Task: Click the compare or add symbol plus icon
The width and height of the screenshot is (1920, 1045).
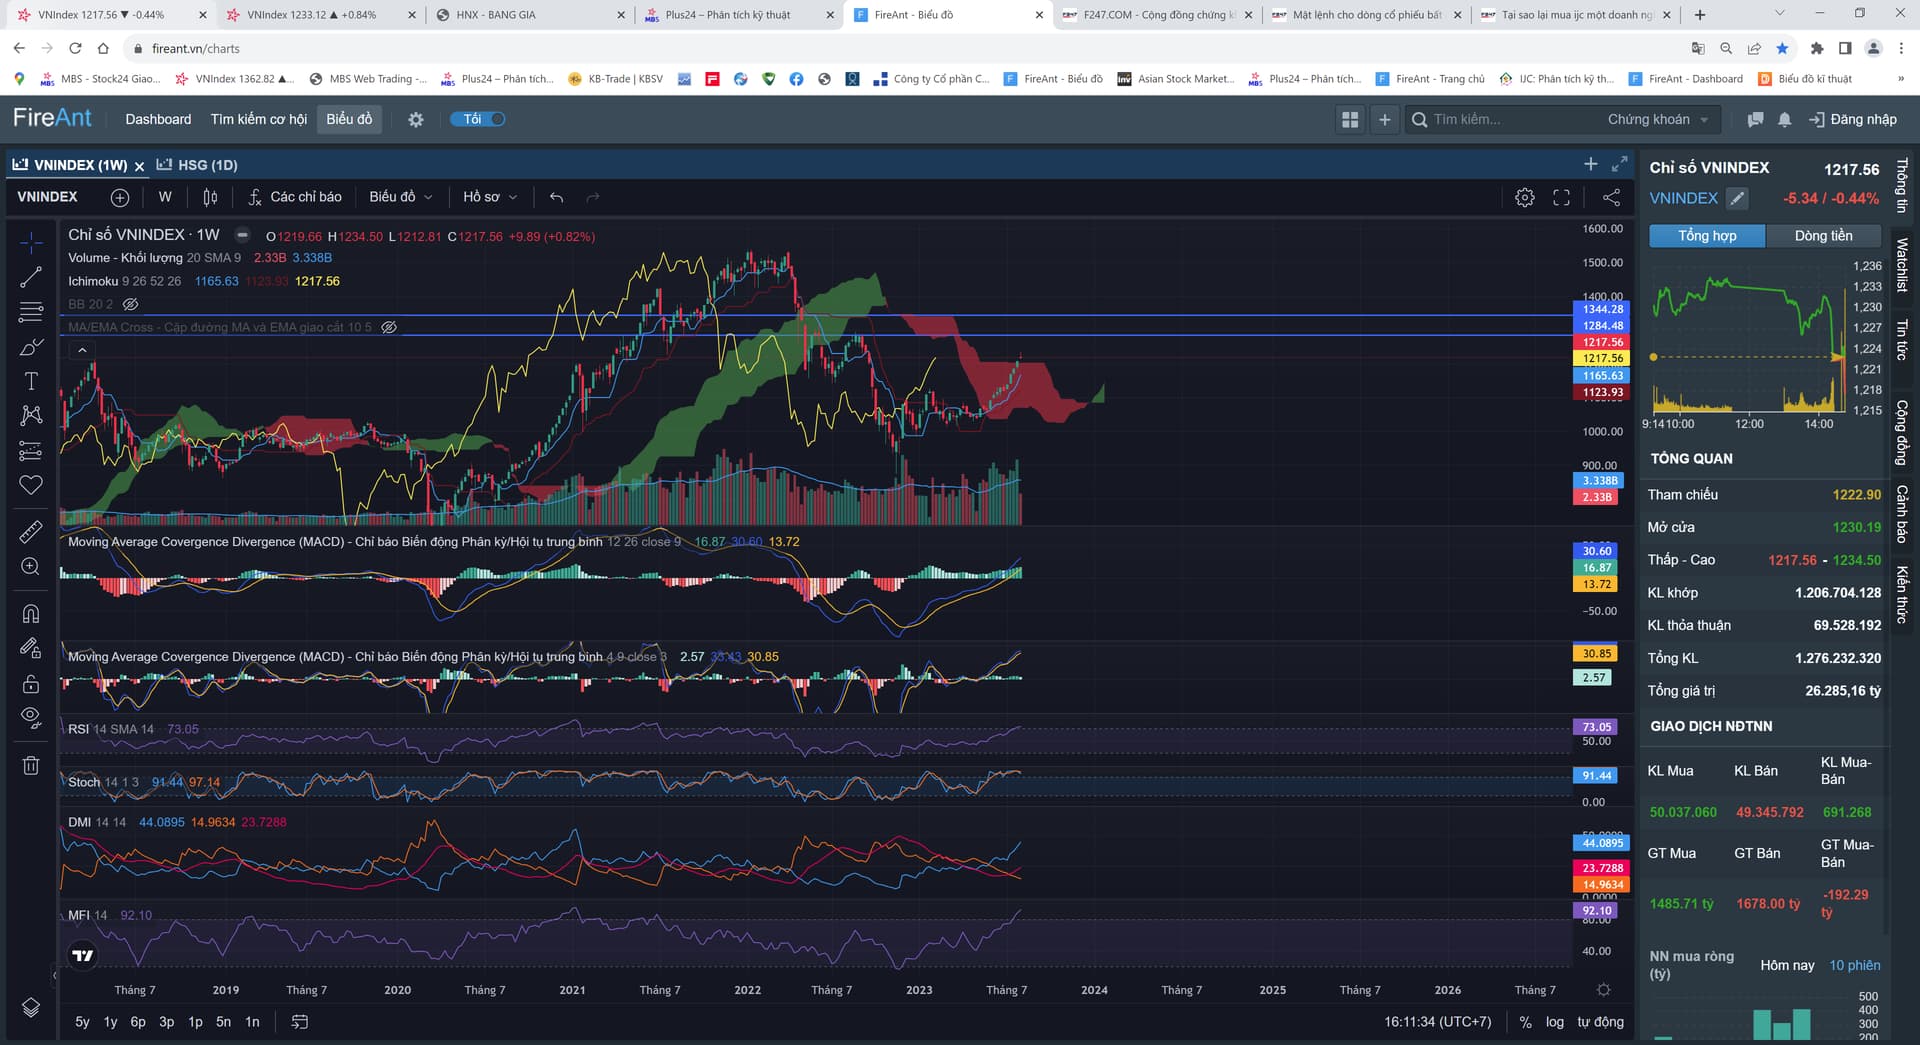Action: (x=120, y=197)
